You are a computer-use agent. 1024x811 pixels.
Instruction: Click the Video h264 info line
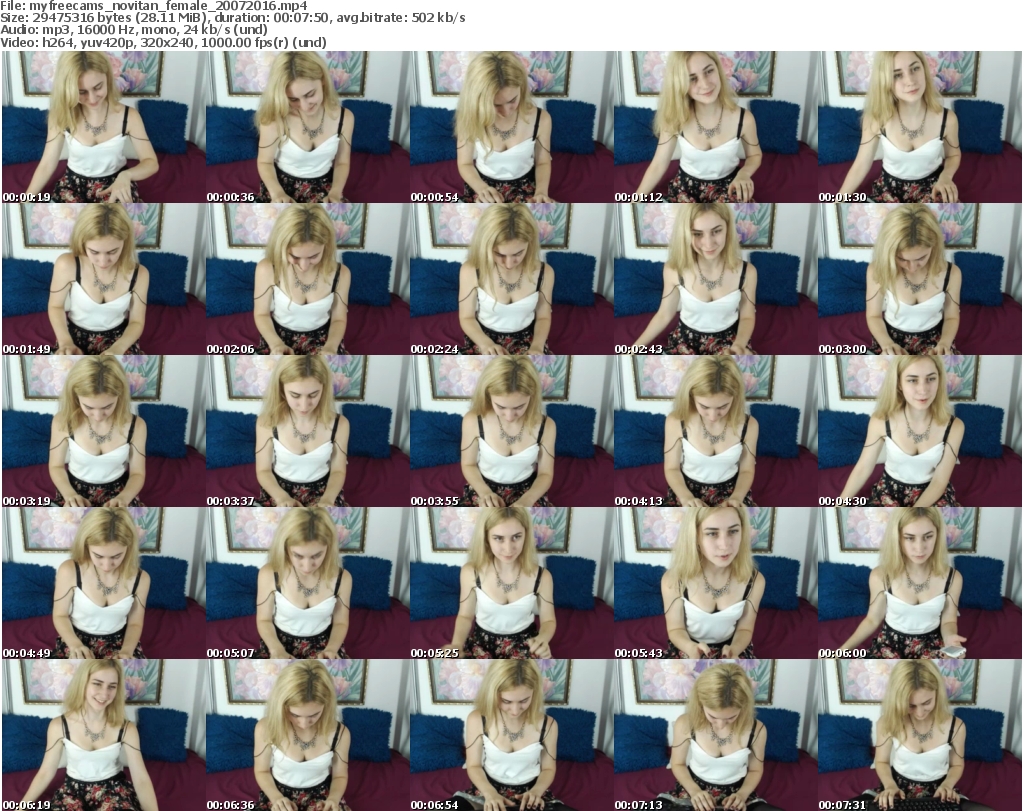point(163,42)
